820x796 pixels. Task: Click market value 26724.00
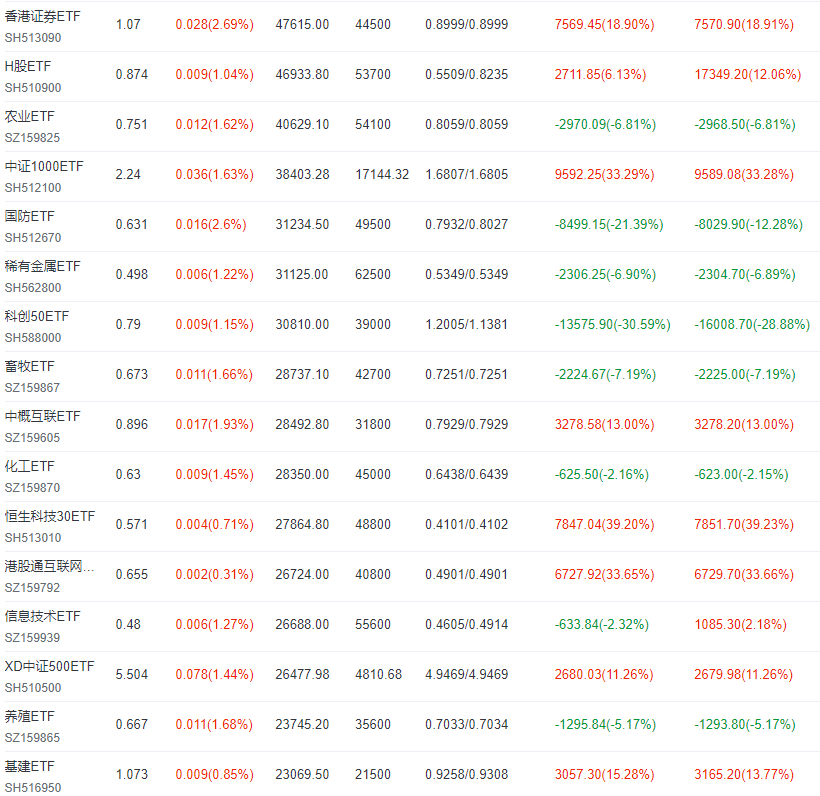click(302, 575)
